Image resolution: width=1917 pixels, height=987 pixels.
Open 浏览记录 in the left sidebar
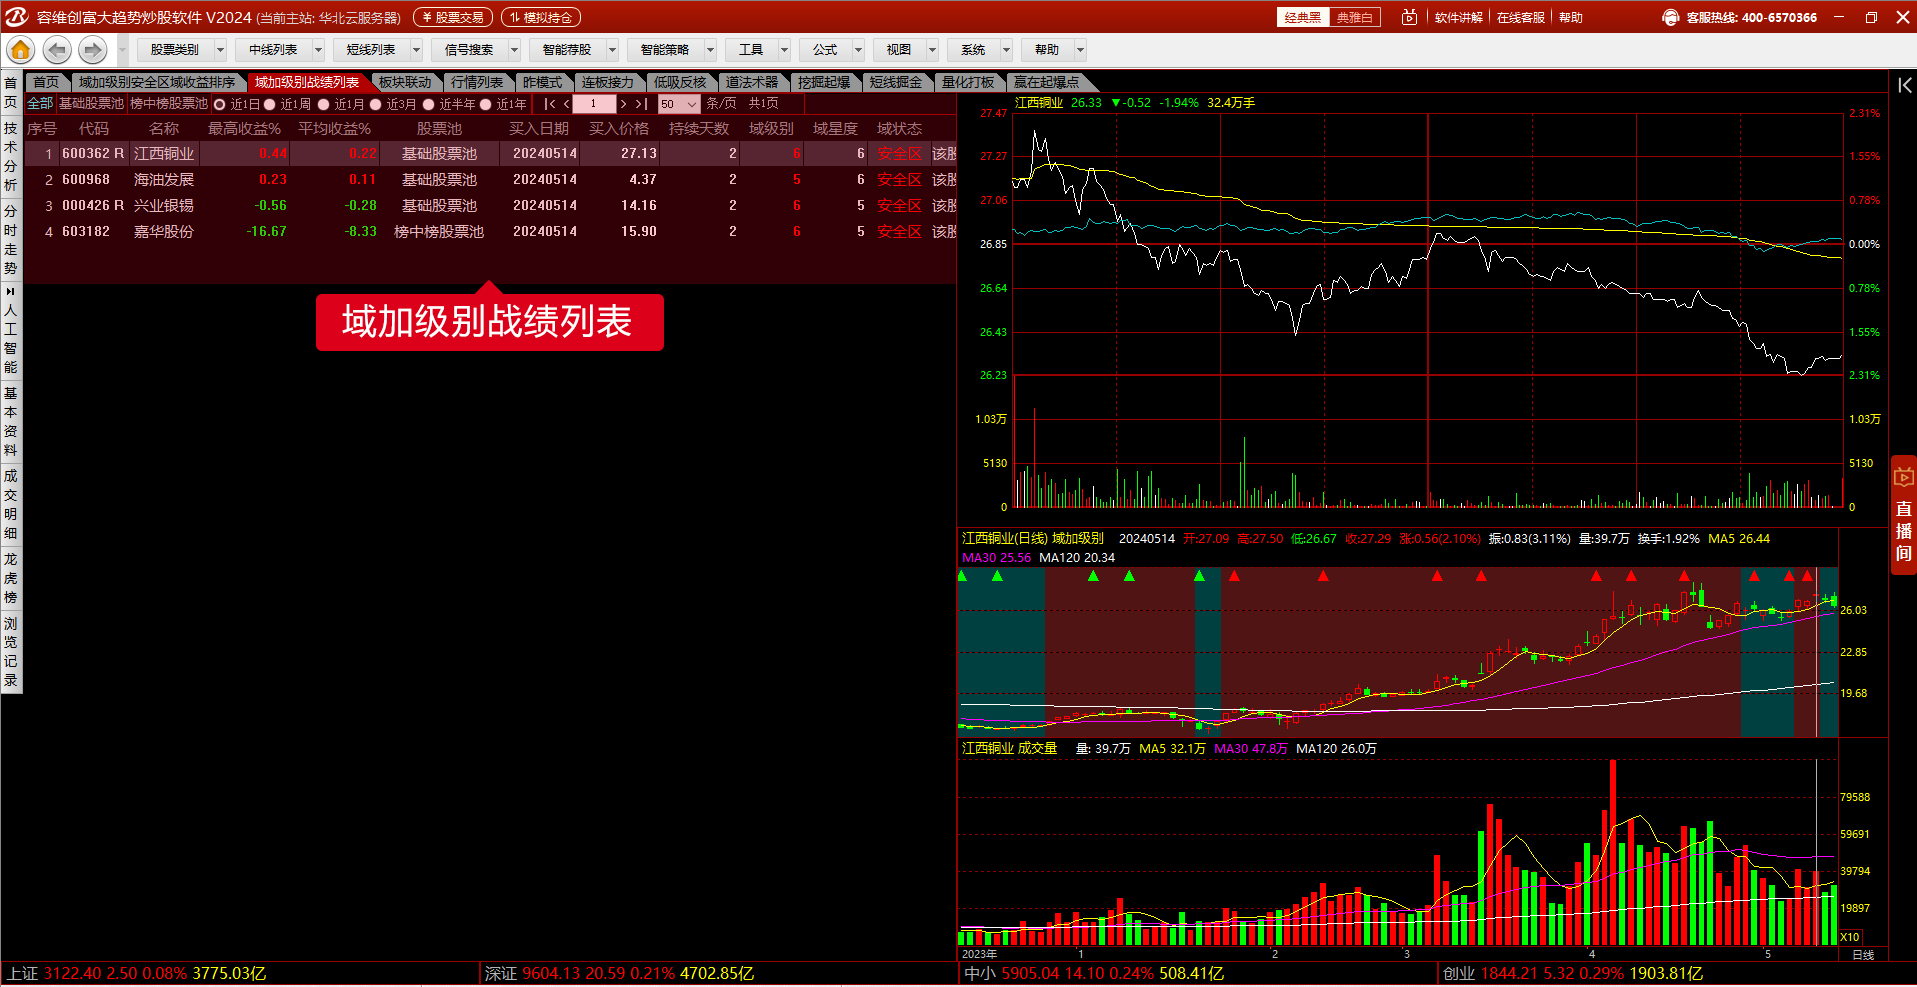[x=11, y=652]
